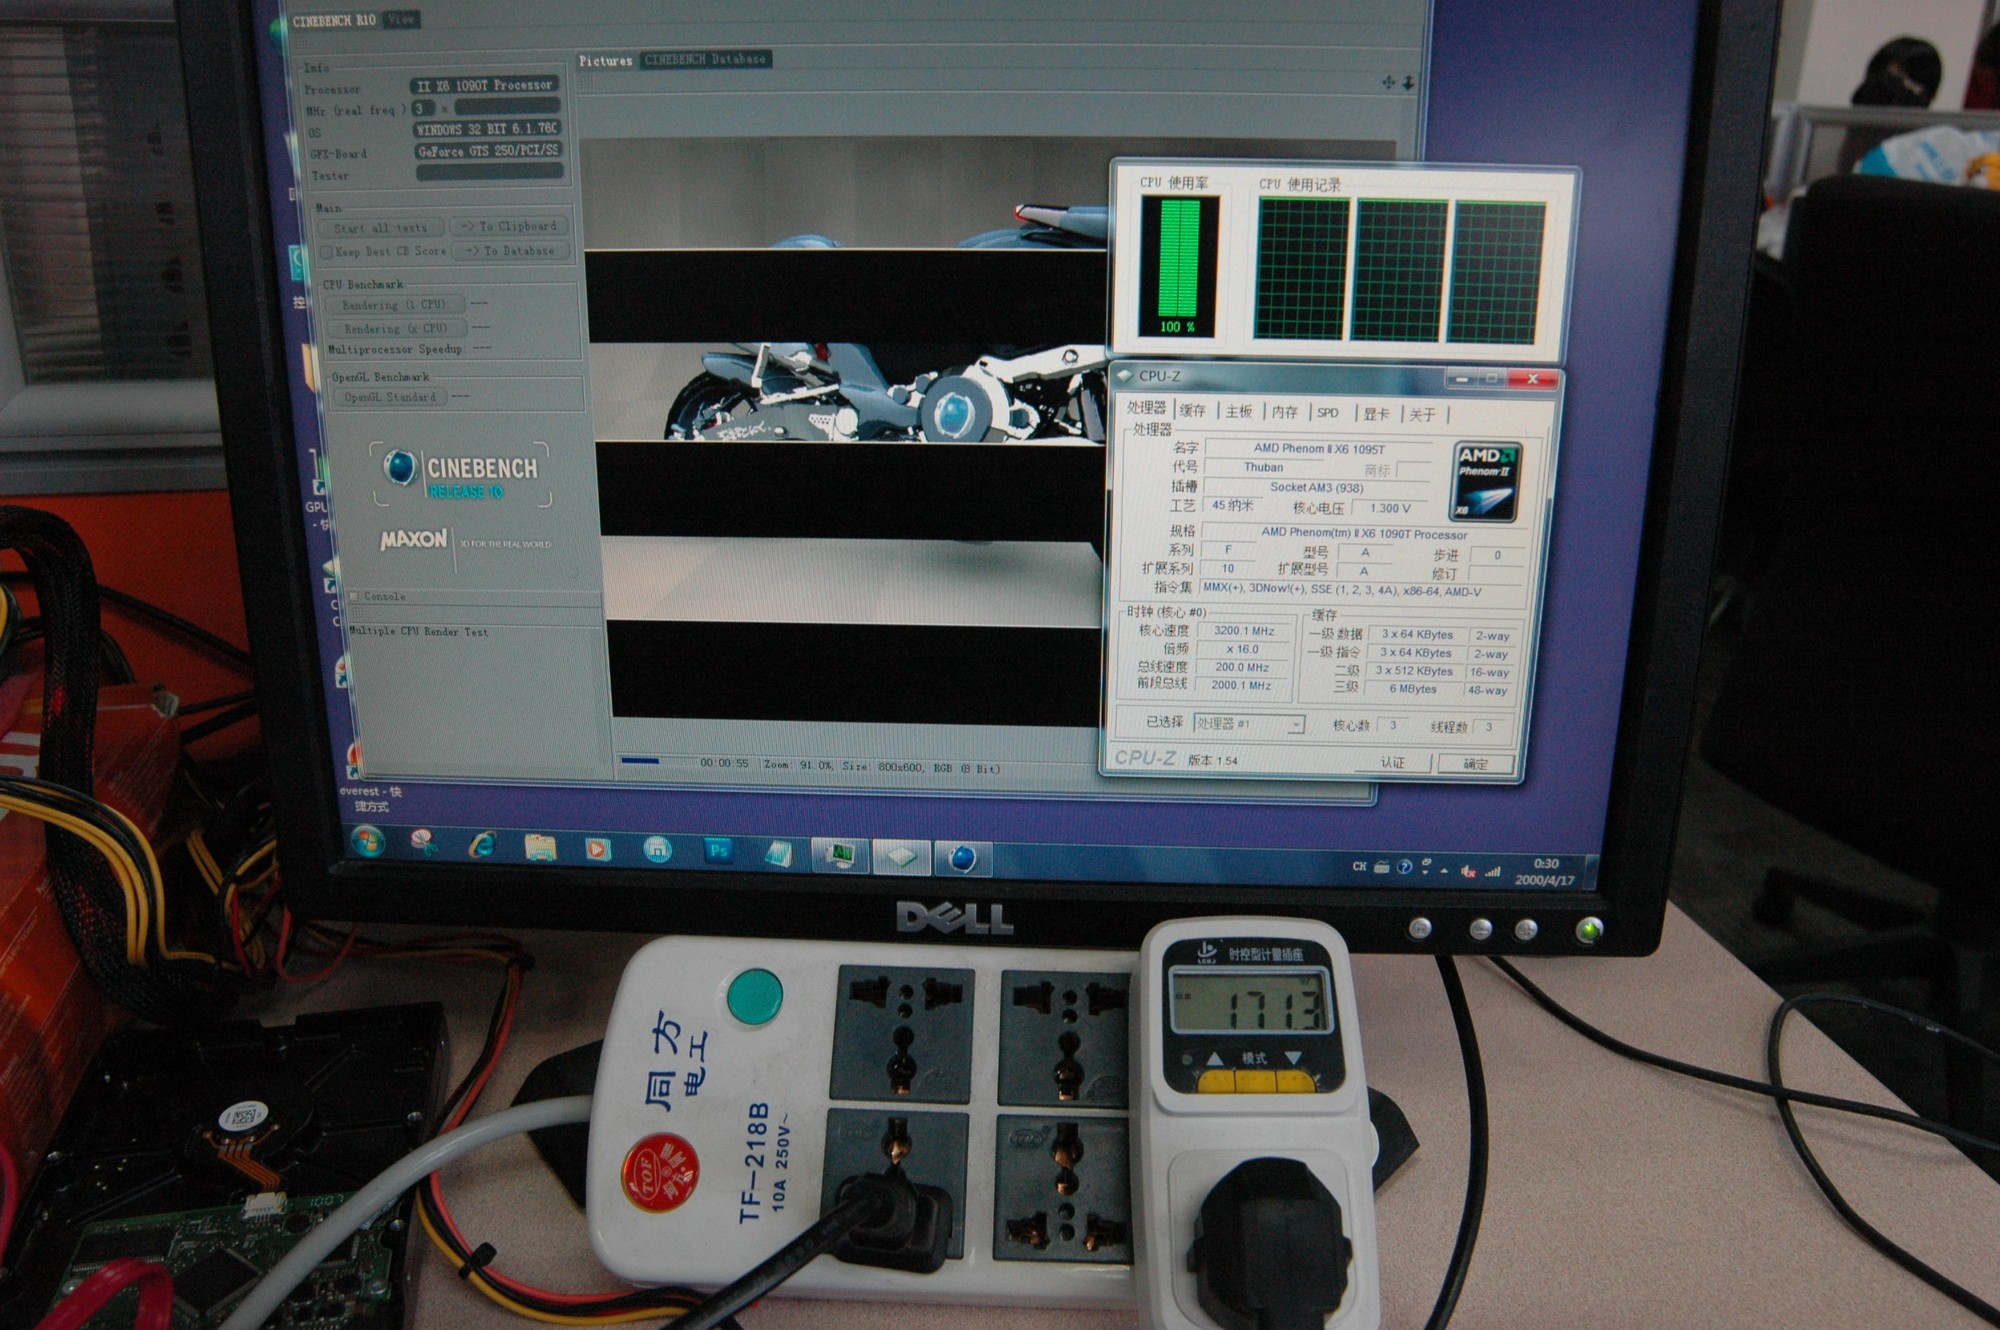Open Windows Explorer folder icon in taskbar

tap(540, 848)
